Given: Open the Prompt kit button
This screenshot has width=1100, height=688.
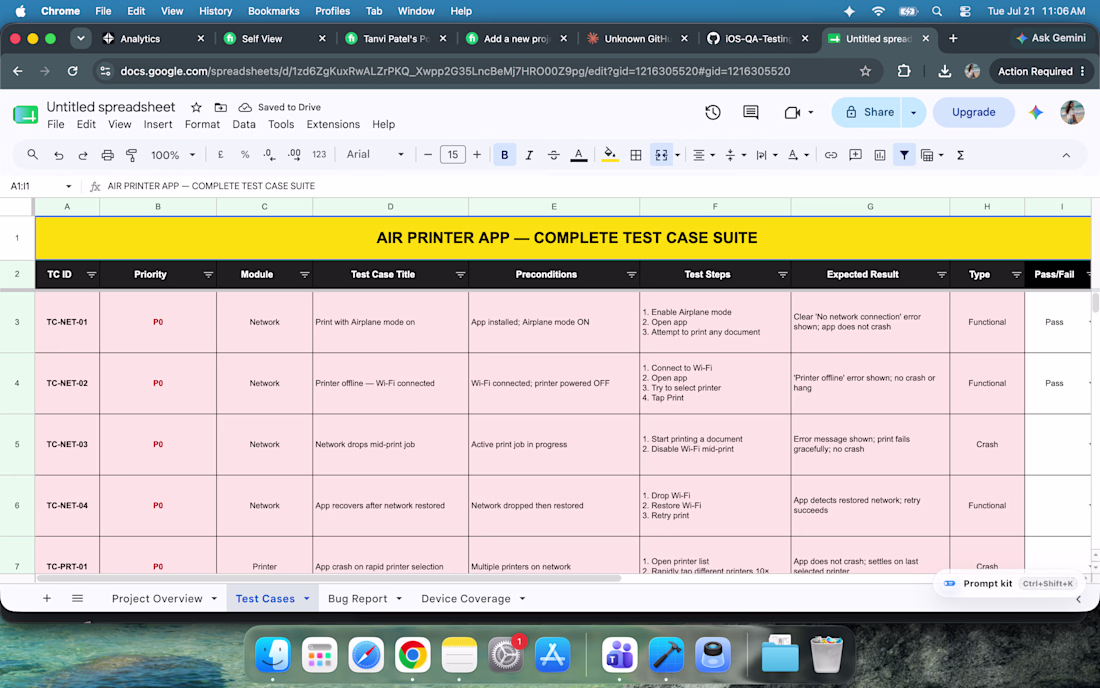Looking at the screenshot, I should coord(1007,584).
